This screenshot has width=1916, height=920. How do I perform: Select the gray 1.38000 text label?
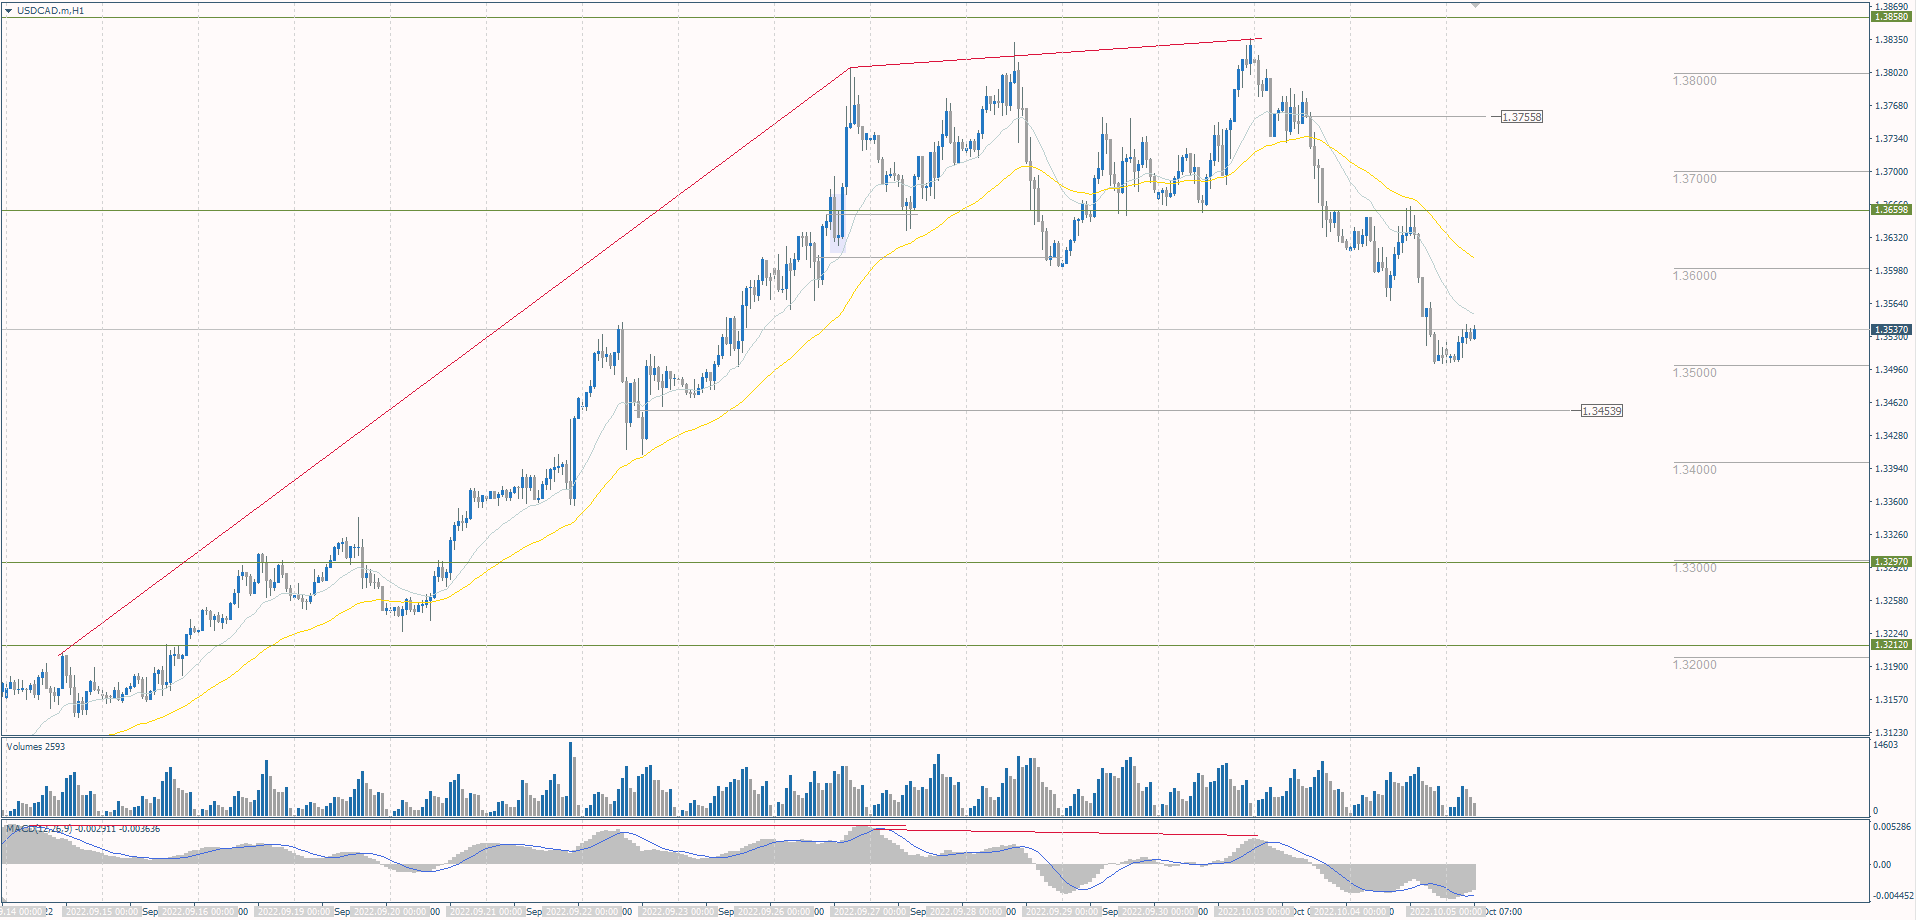tap(1694, 81)
